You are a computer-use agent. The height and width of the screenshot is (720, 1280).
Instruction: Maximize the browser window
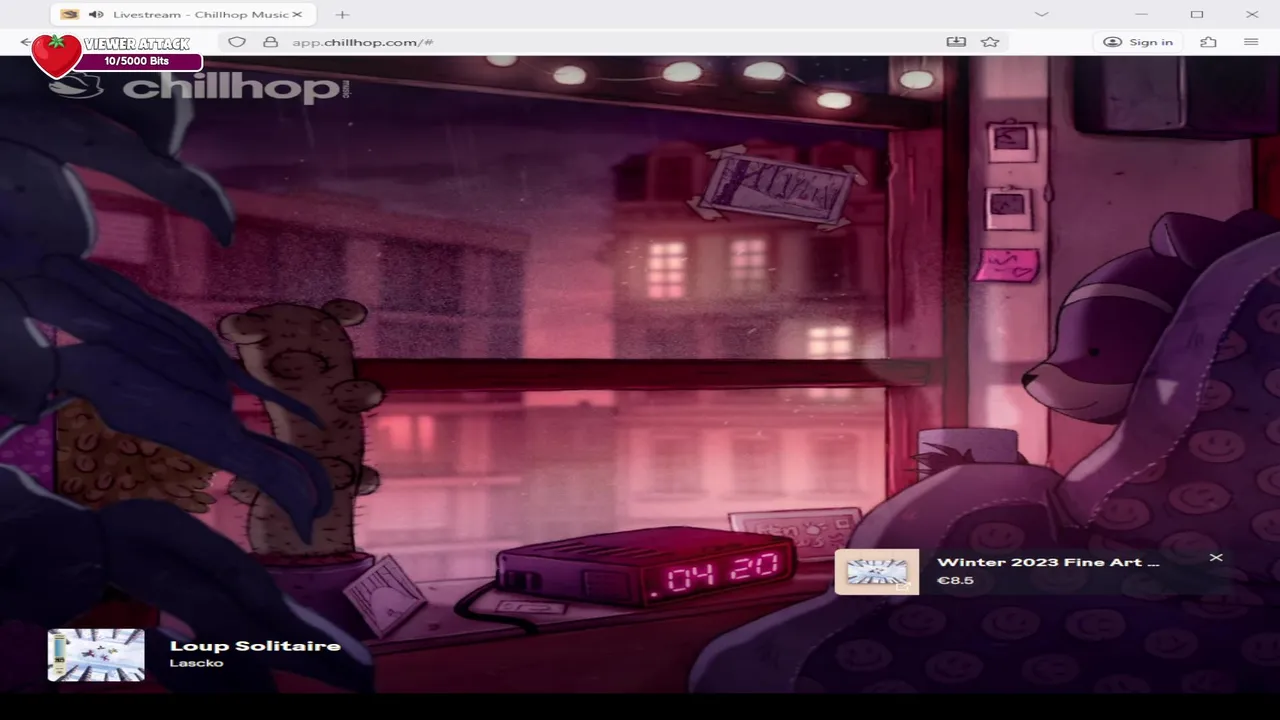click(x=1197, y=14)
